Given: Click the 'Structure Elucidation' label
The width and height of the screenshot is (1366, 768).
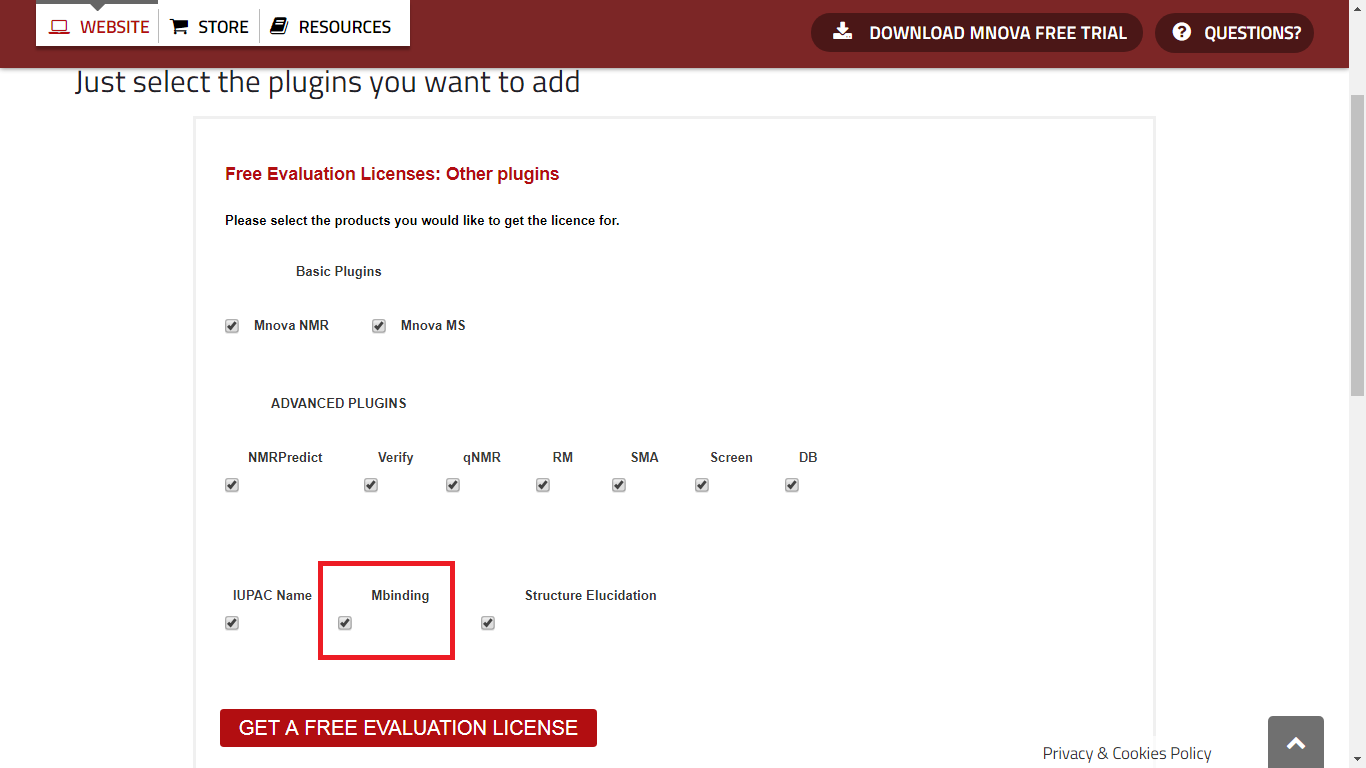Looking at the screenshot, I should 591,595.
